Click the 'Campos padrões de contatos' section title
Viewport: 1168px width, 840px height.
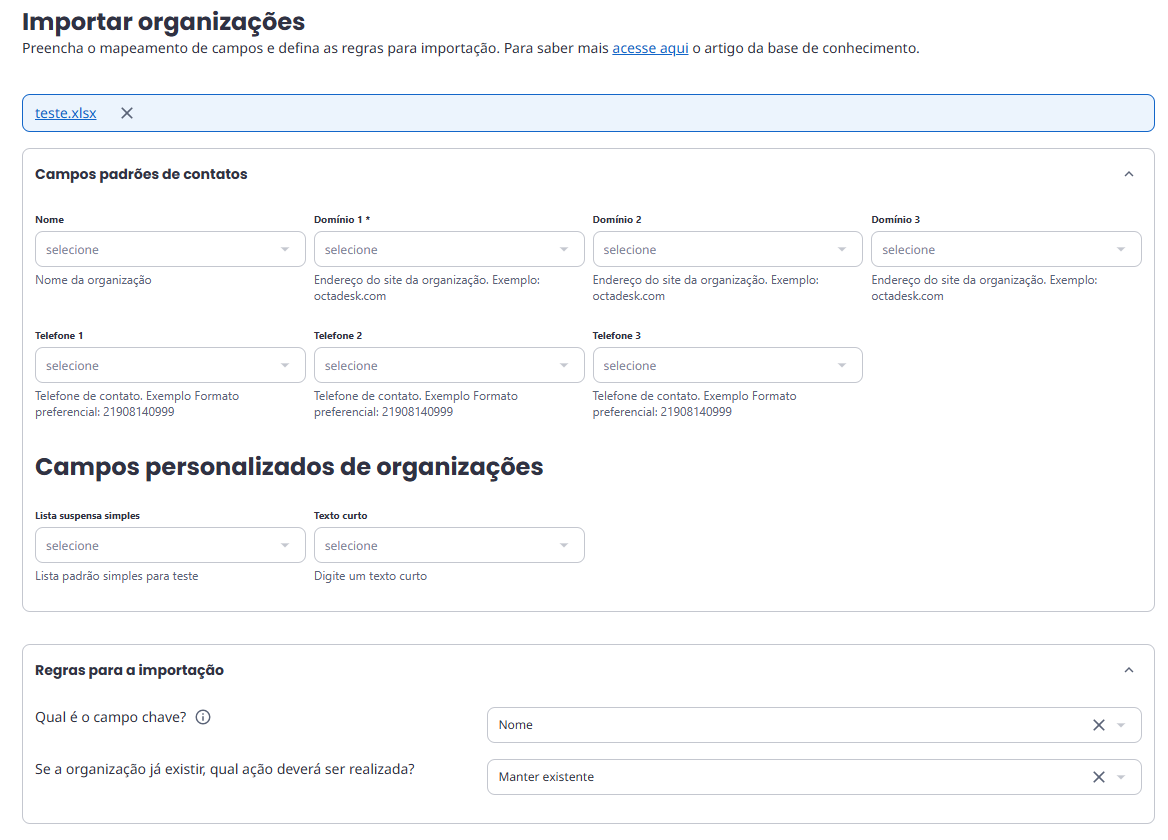[142, 174]
